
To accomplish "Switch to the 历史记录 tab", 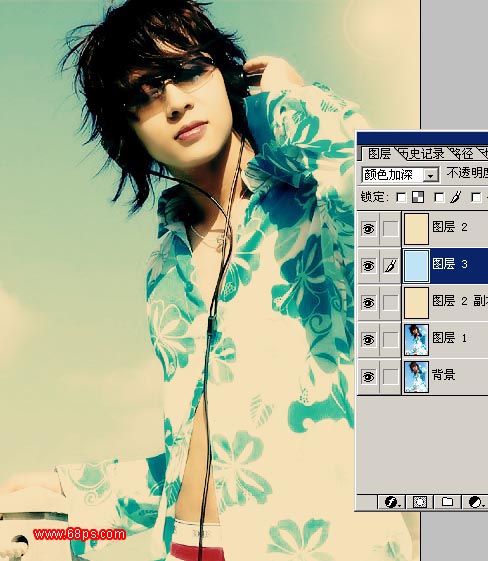I will tap(421, 154).
